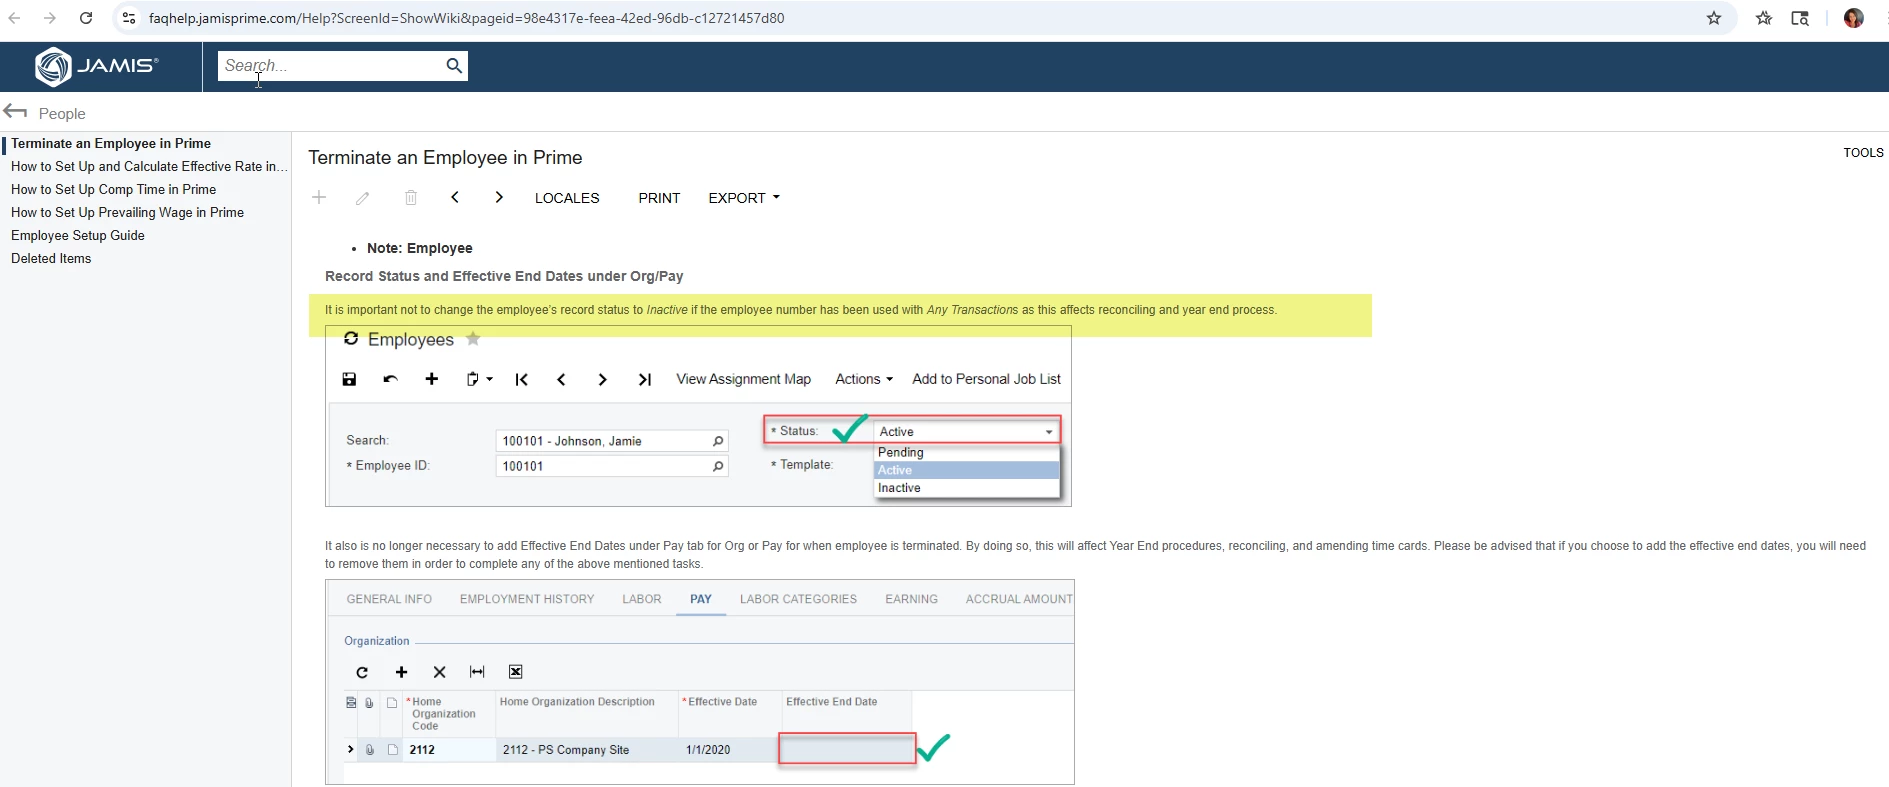Image resolution: width=1889 pixels, height=787 pixels.
Task: Click the paragraph starting It also is no longer necessary
Action: pos(1095,555)
